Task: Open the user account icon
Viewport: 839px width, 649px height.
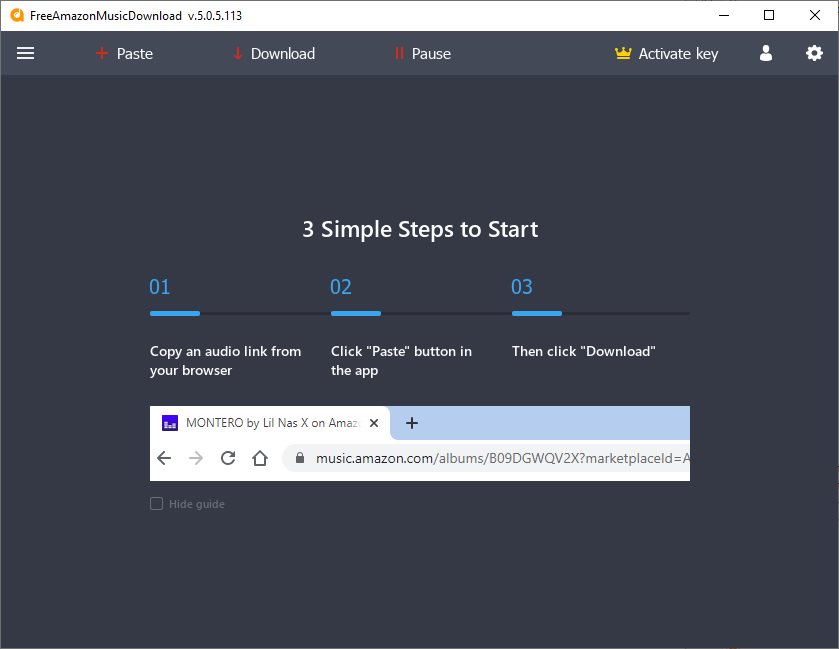Action: (766, 53)
